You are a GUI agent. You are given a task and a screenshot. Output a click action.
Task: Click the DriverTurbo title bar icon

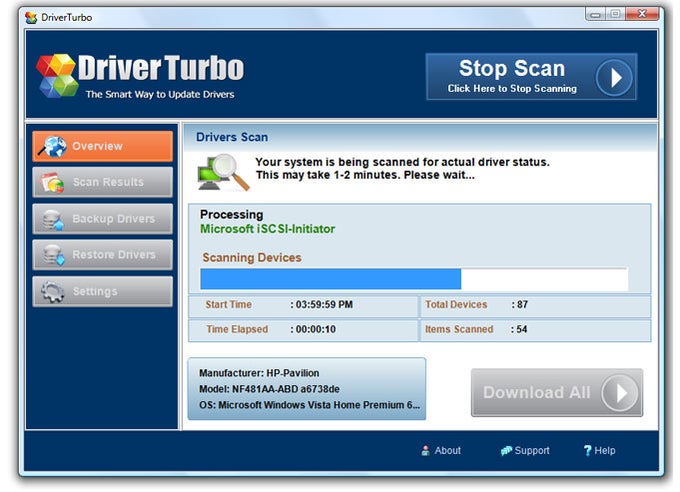point(31,18)
